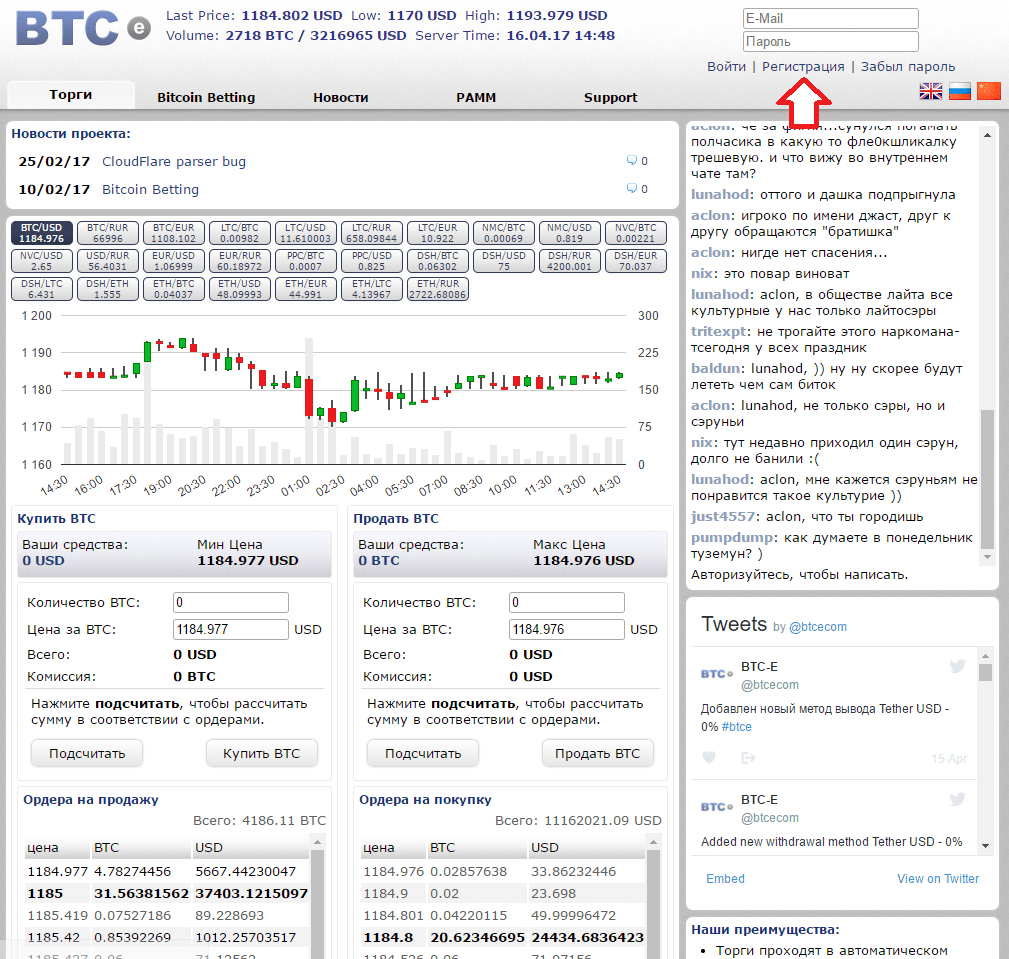The height and width of the screenshot is (959, 1009).
Task: Switch site language to Russian flag
Action: pyautogui.click(x=959, y=91)
